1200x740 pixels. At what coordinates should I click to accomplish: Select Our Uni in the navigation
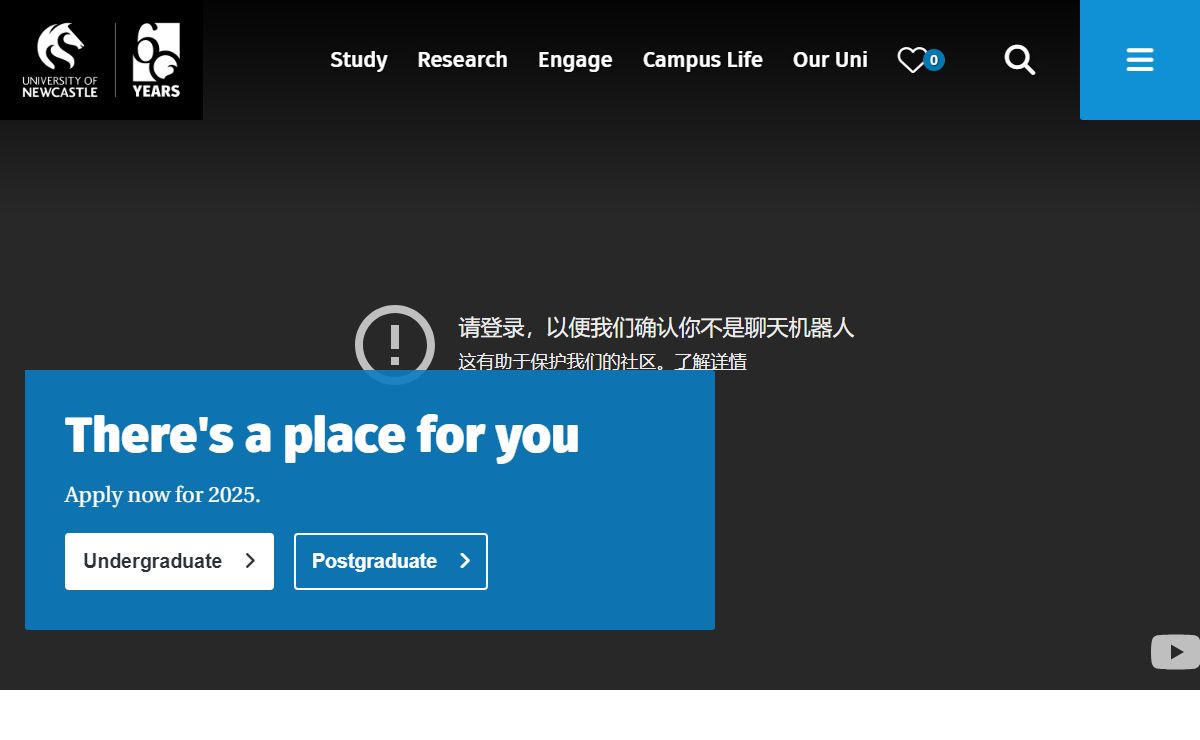point(830,60)
